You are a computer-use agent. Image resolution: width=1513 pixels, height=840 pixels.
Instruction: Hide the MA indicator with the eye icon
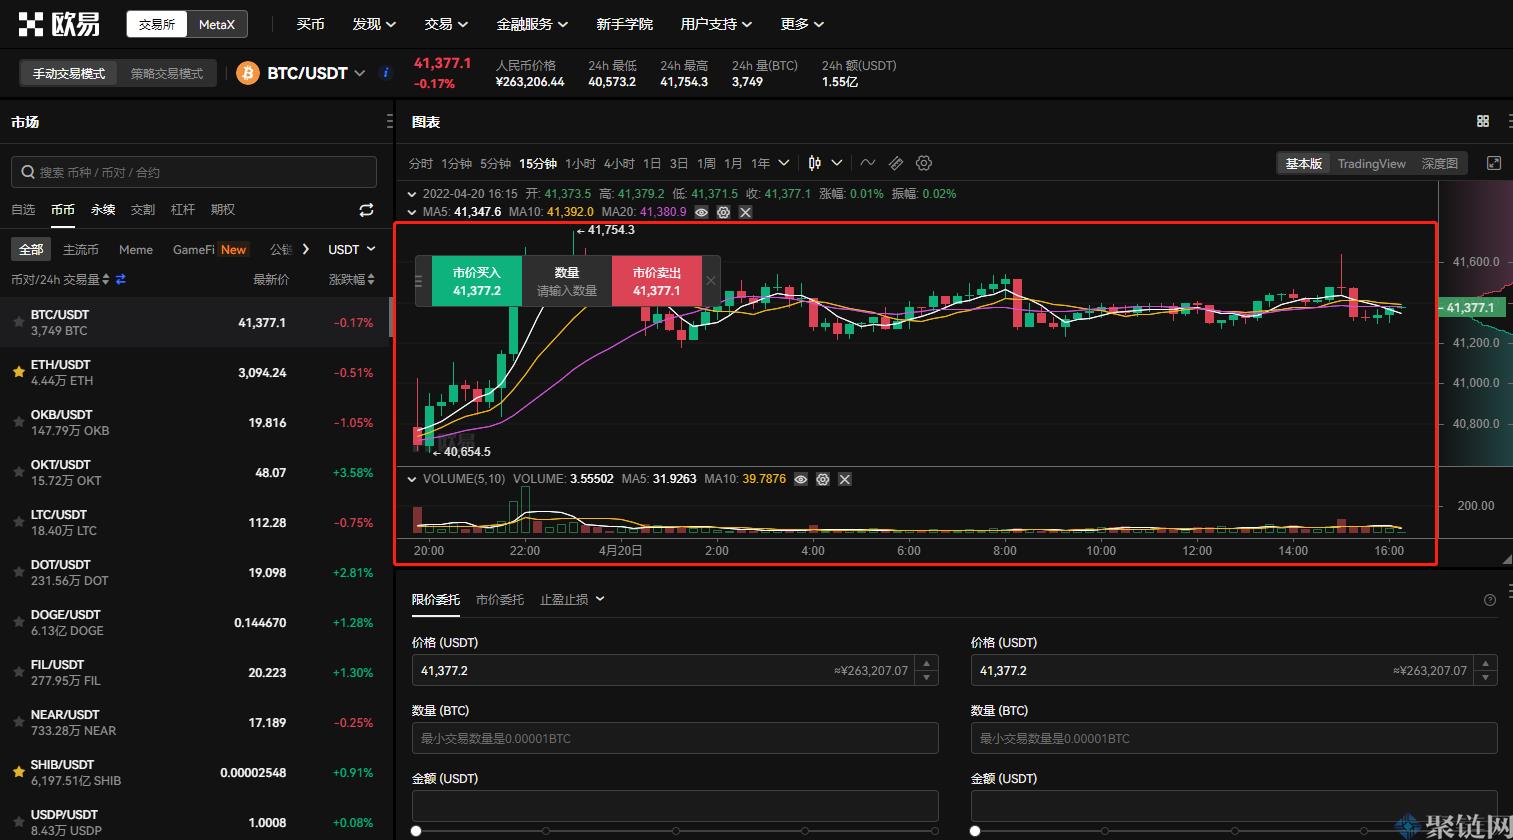[x=699, y=212]
